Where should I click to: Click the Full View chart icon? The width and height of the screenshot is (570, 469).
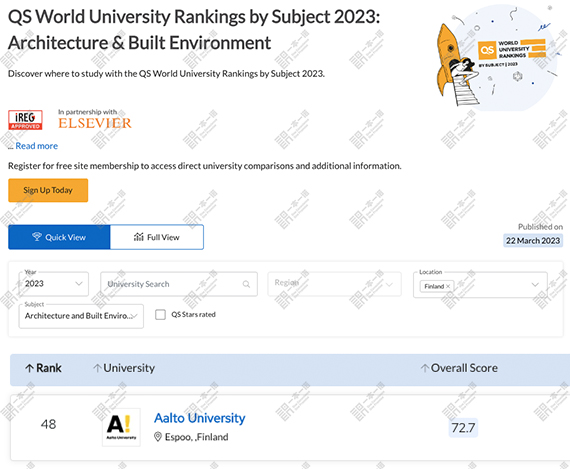click(139, 237)
